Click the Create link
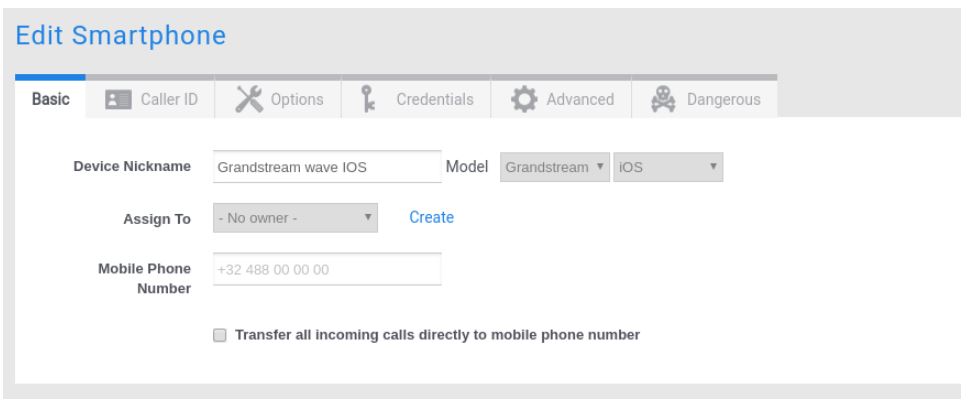This screenshot has width=968, height=405. [432, 217]
